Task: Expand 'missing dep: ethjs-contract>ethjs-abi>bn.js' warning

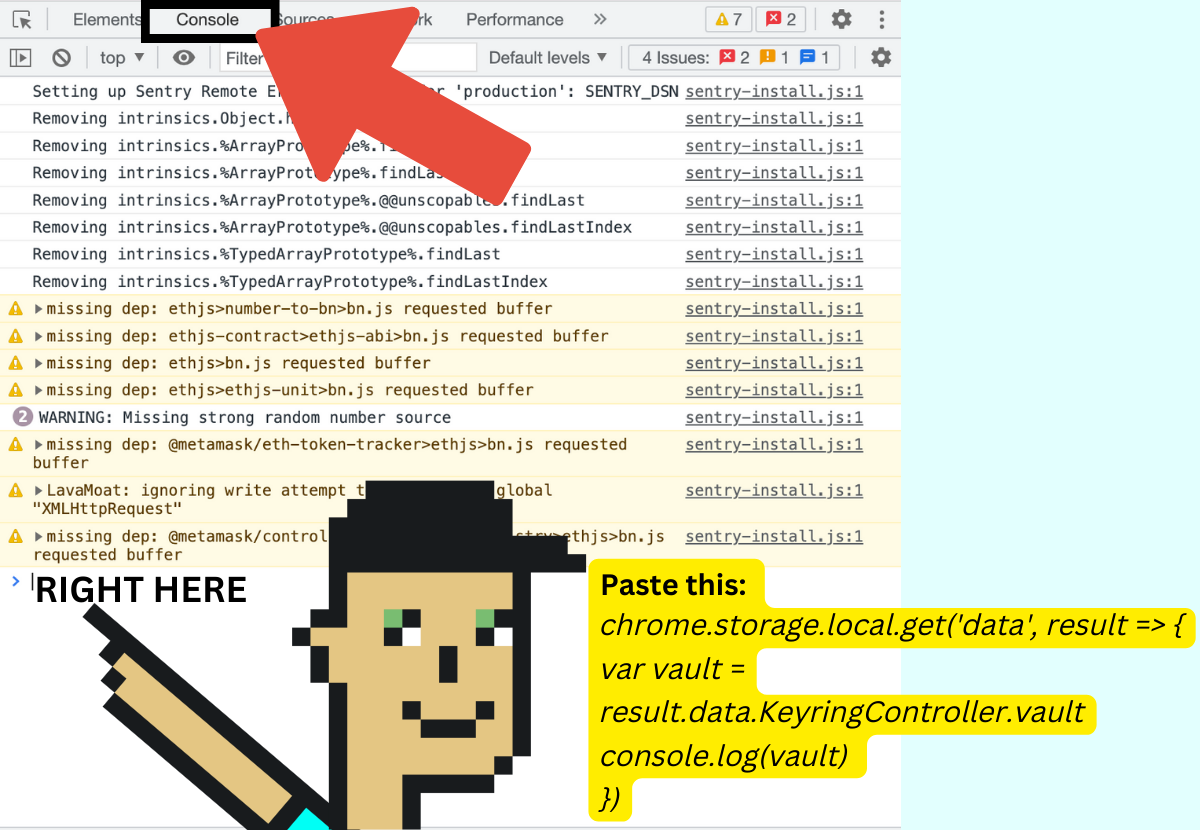Action: coord(39,336)
